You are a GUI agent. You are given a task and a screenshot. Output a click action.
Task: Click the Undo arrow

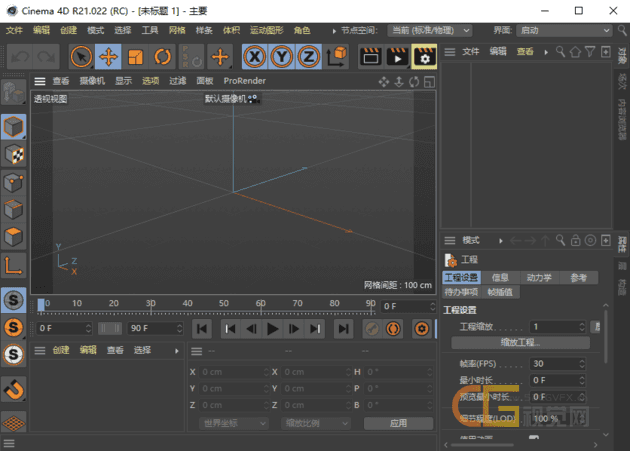point(20,57)
